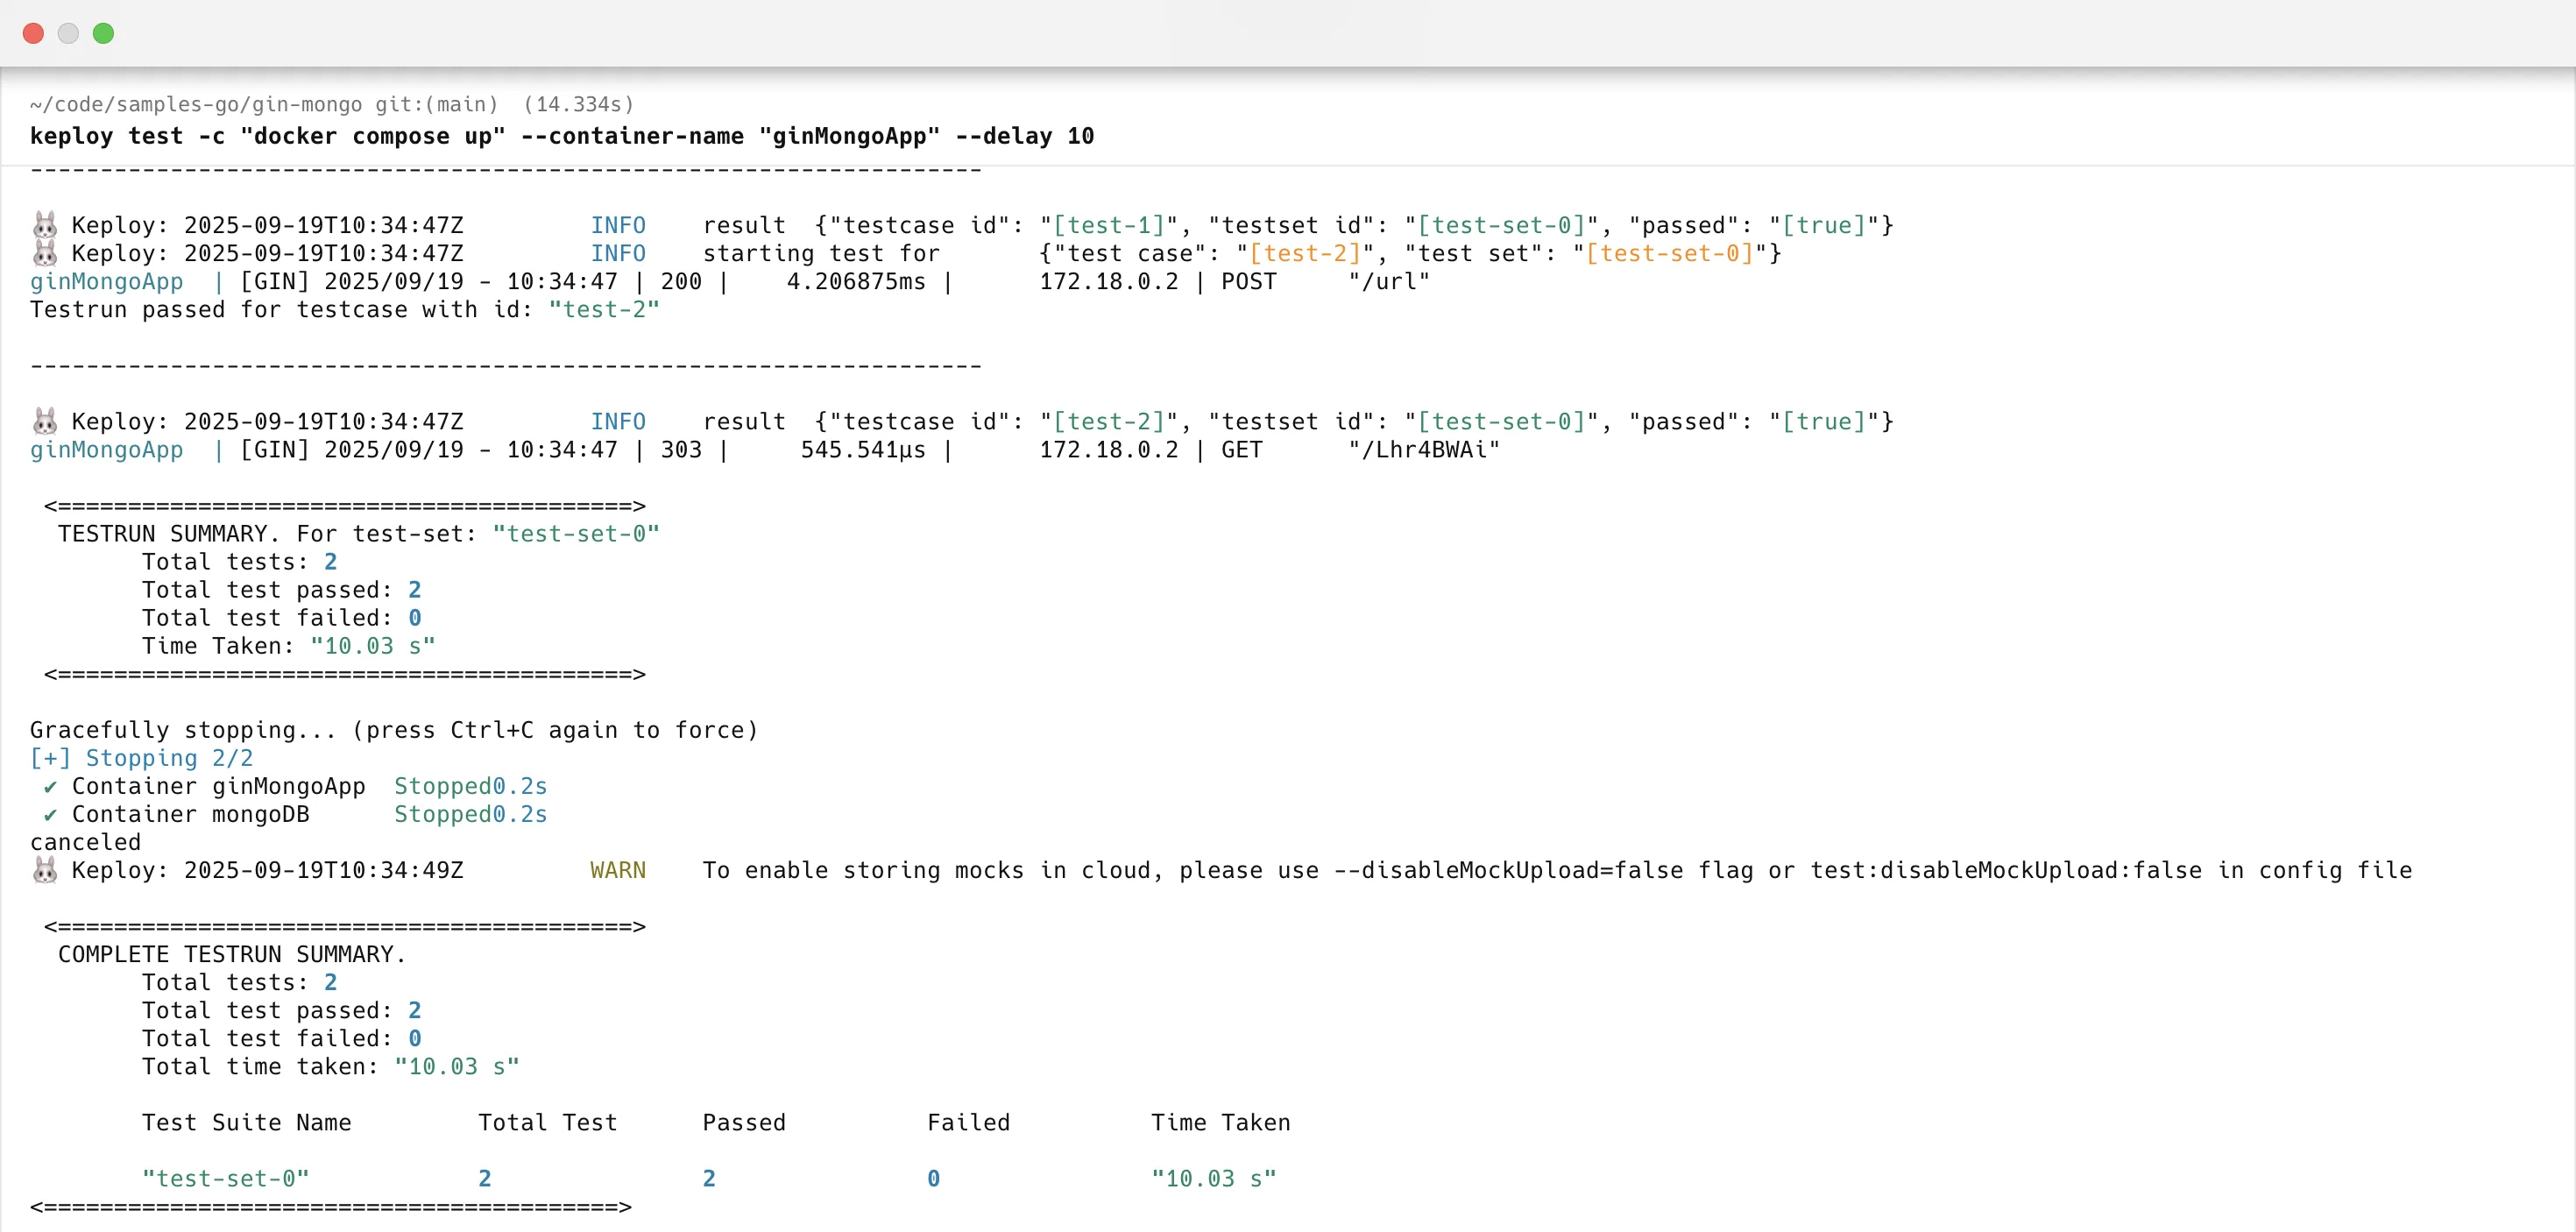
Task: Click the Keploy rabbit icon on starting test line
Action: pos(45,252)
